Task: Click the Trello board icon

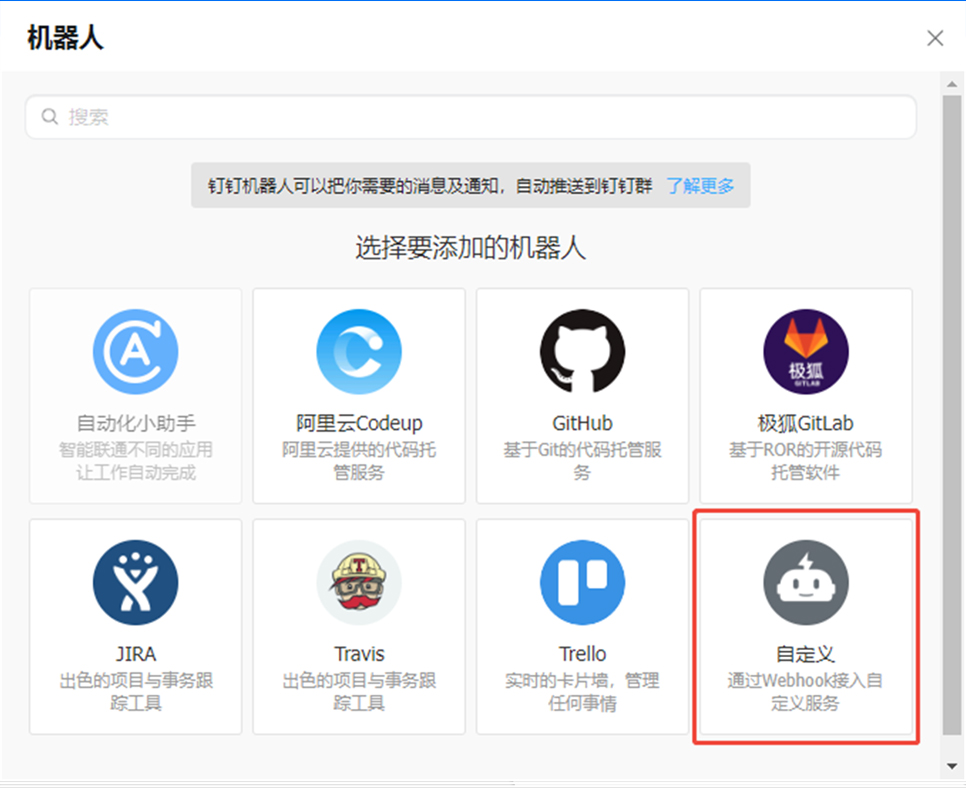Action: [582, 583]
